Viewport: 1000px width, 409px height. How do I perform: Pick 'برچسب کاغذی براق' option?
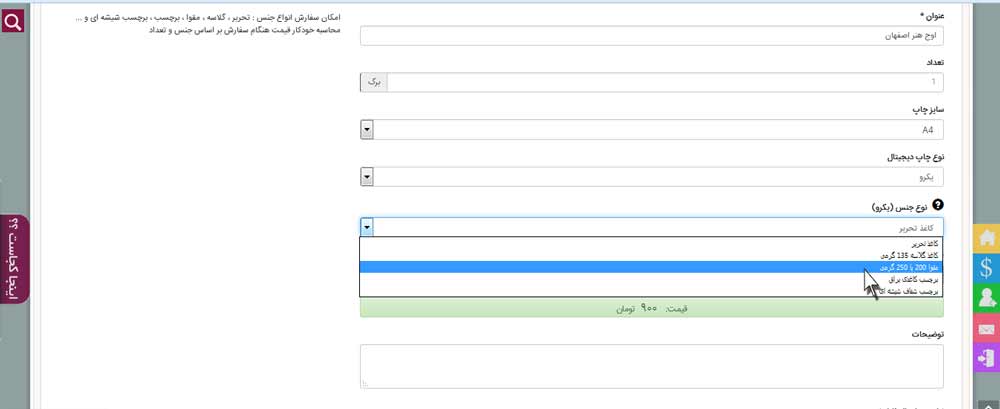tap(652, 279)
